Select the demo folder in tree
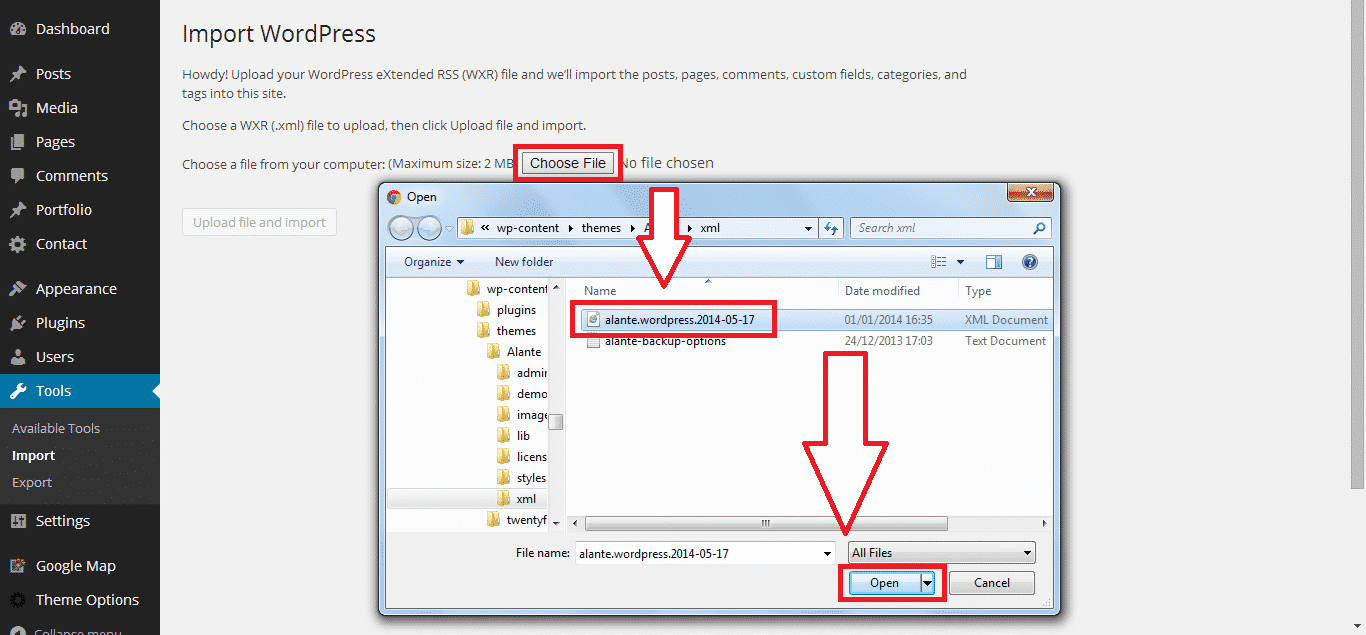The image size is (1366, 635). point(522,394)
